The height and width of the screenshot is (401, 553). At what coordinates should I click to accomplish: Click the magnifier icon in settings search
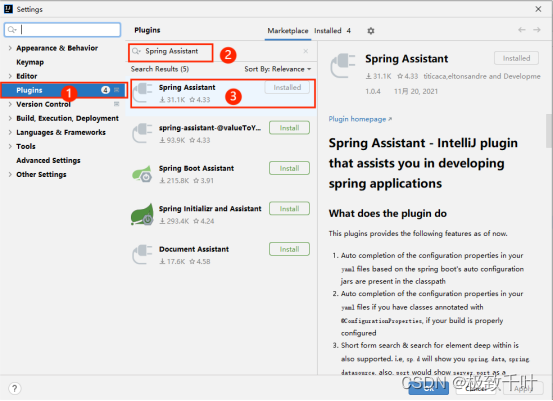(x=12, y=30)
